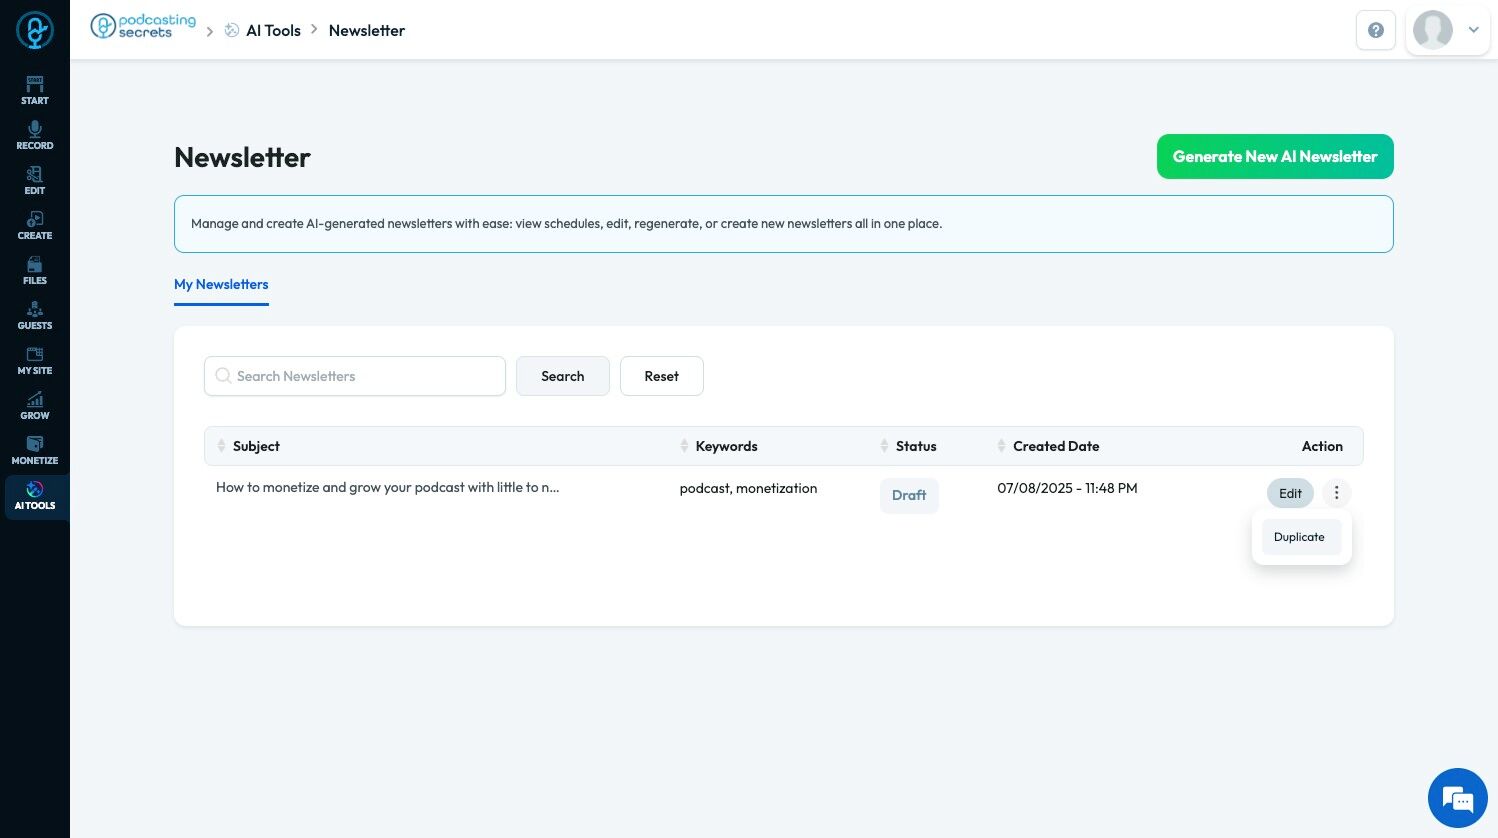Edit the monetize podcast newsletter

click(x=1290, y=493)
